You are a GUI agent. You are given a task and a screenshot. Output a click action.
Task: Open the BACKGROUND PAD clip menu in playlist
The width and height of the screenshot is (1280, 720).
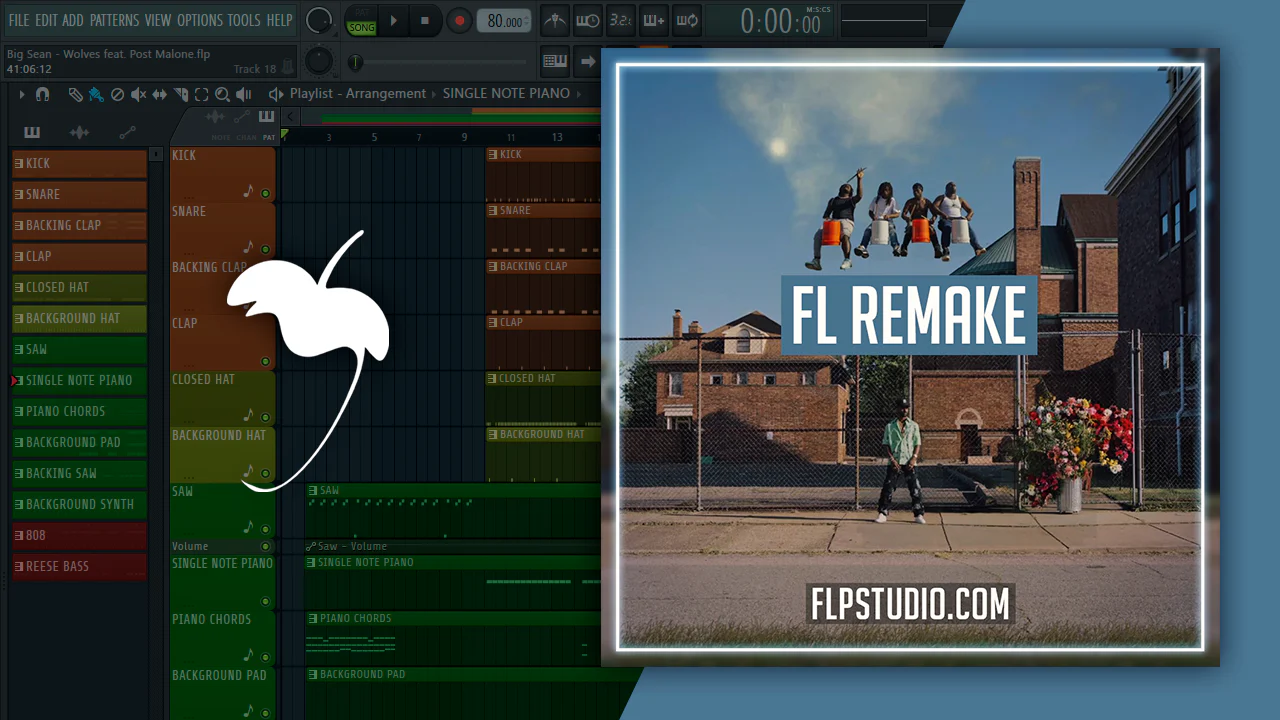313,675
